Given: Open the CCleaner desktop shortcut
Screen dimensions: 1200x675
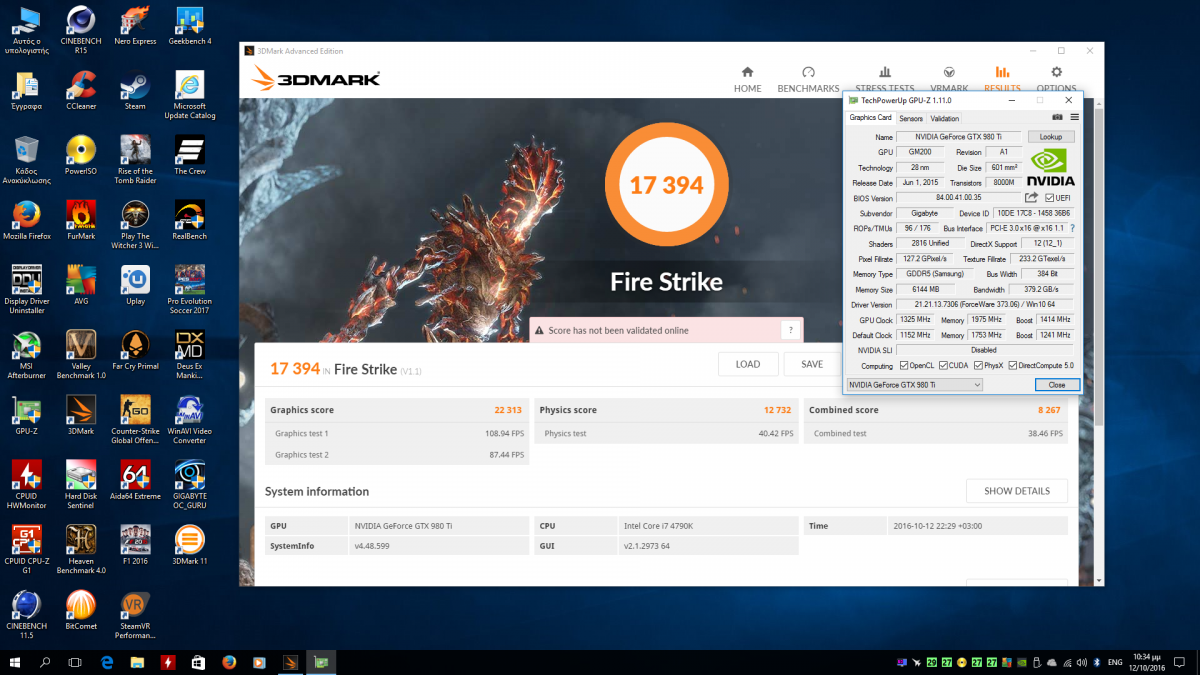Looking at the screenshot, I should [81, 91].
